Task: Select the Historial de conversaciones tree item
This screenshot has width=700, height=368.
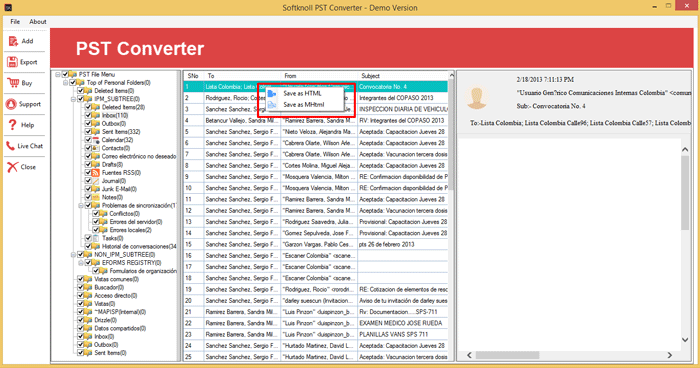Action: click(139, 247)
